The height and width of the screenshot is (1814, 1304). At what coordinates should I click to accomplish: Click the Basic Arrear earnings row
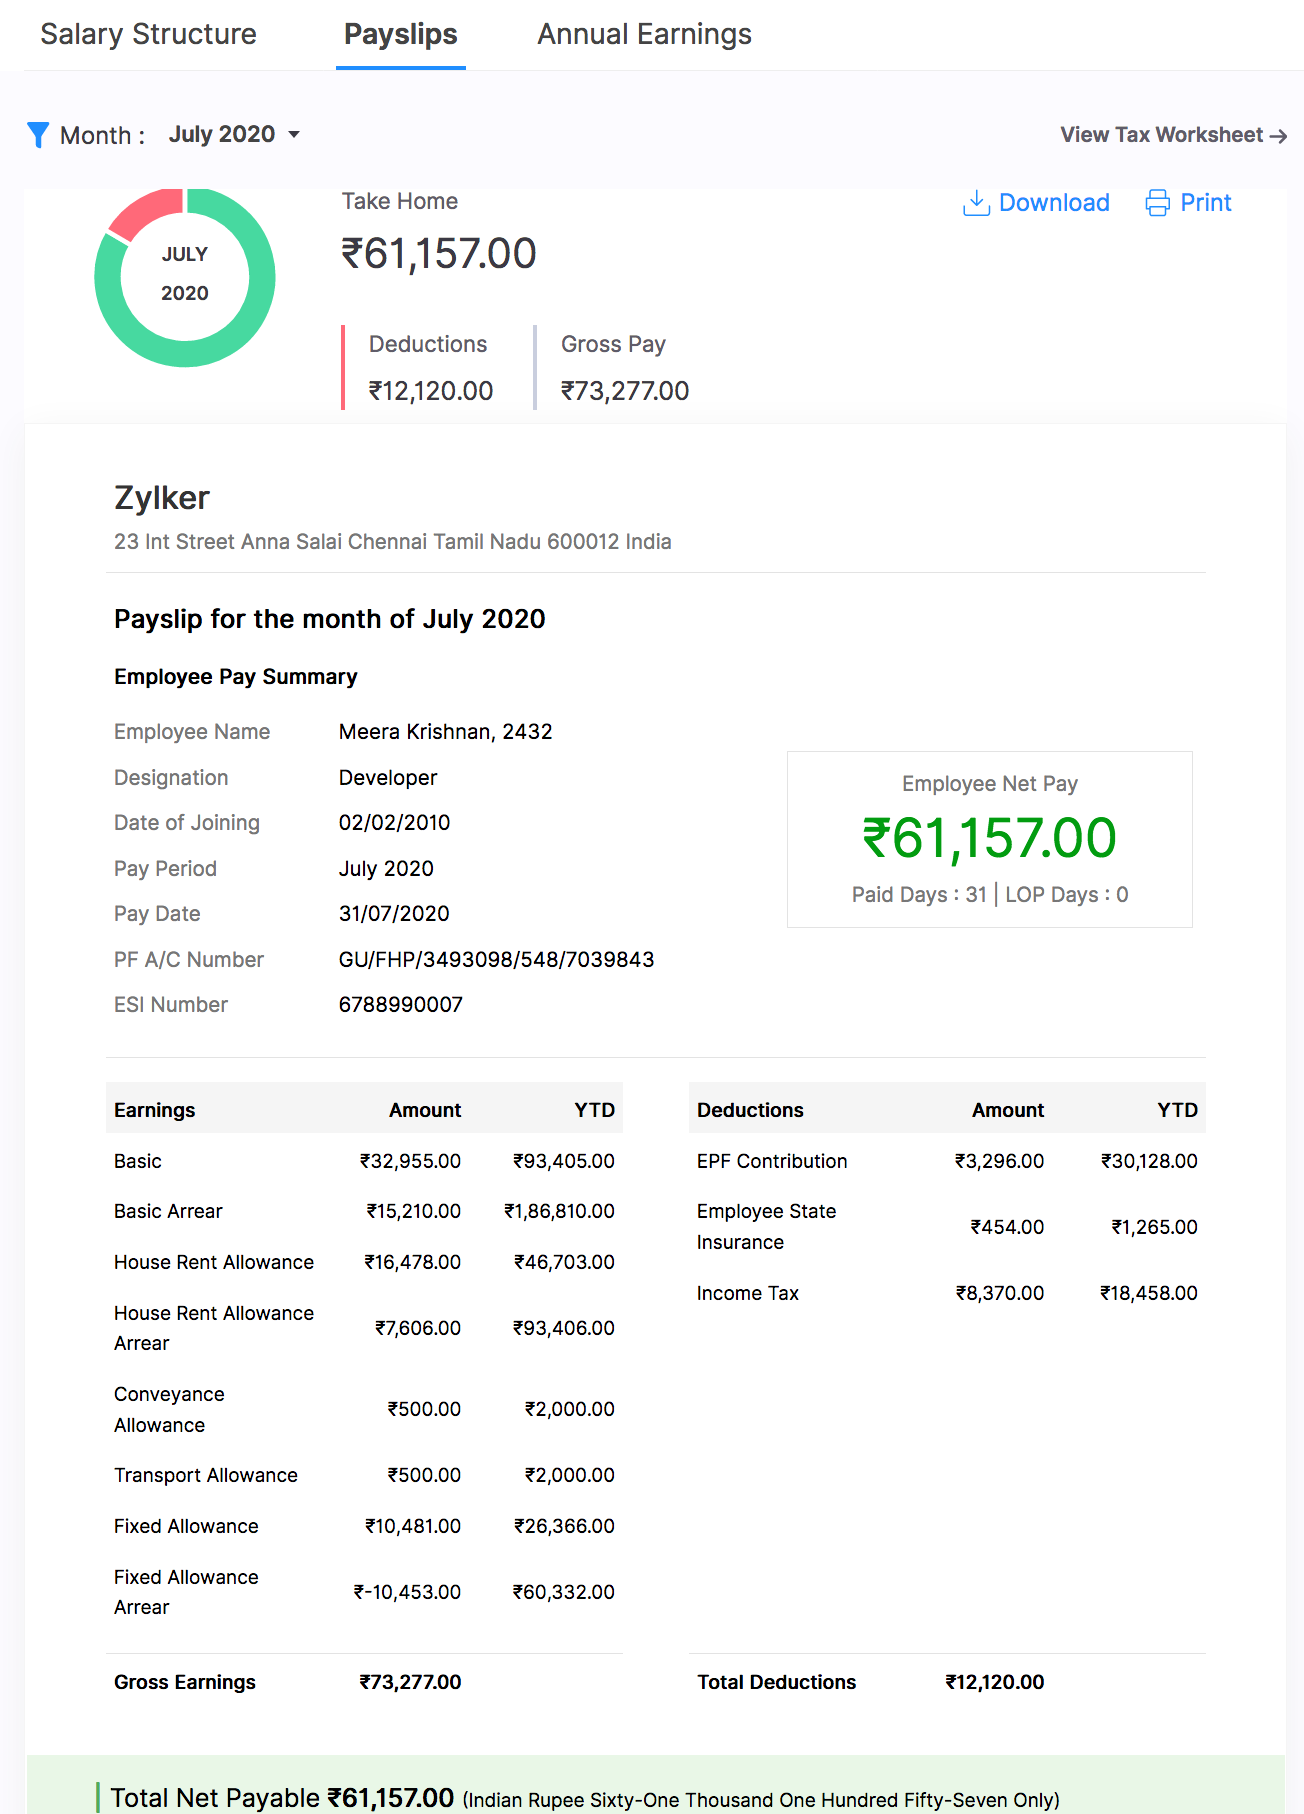[364, 1211]
